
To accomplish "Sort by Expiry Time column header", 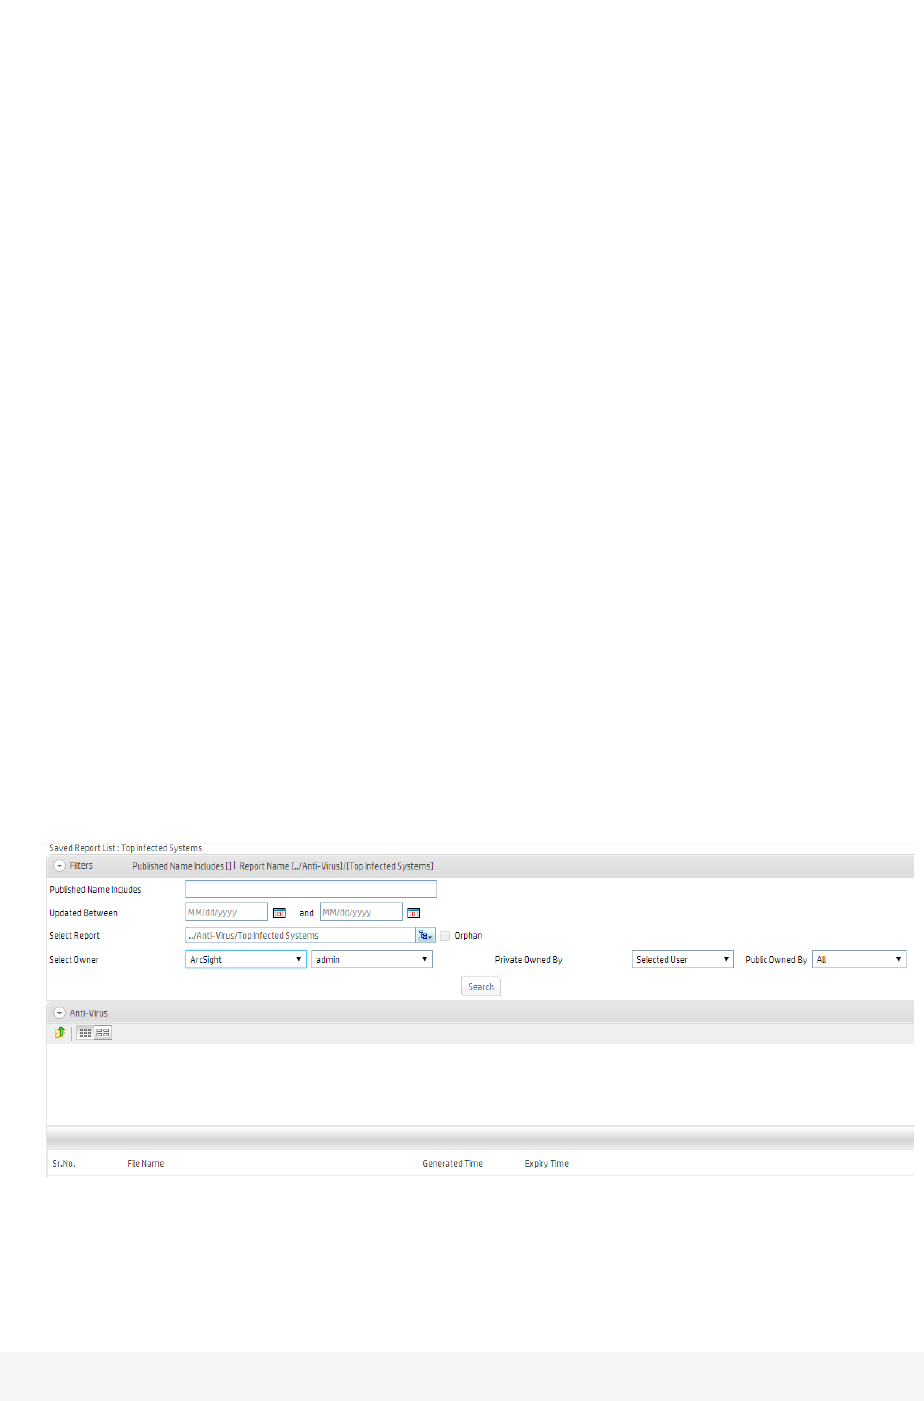I will [547, 1164].
